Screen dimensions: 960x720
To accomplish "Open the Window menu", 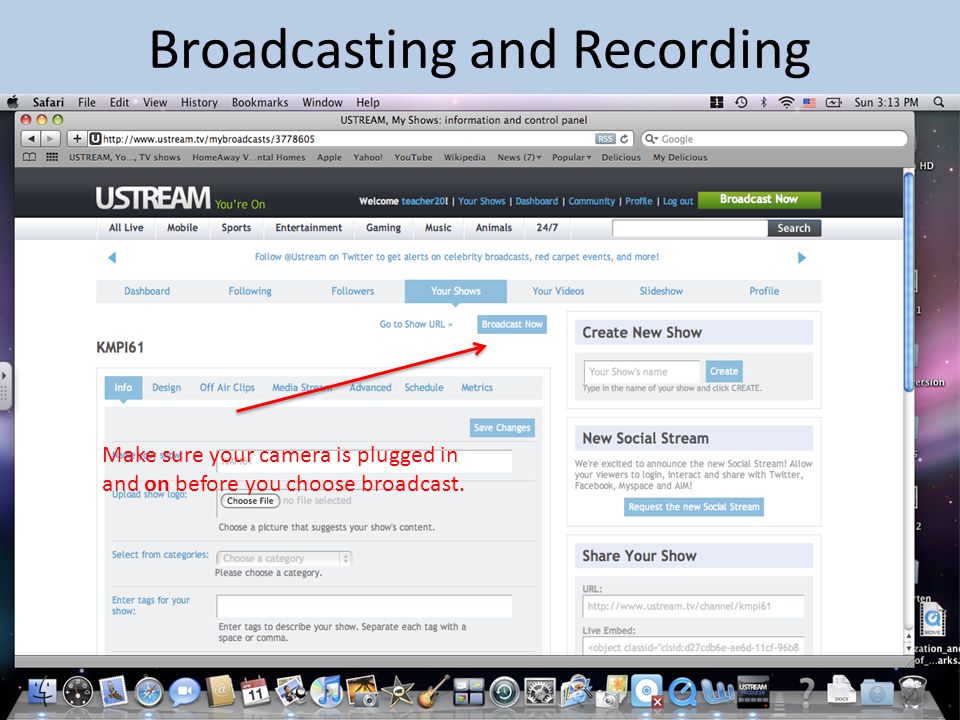I will [322, 102].
